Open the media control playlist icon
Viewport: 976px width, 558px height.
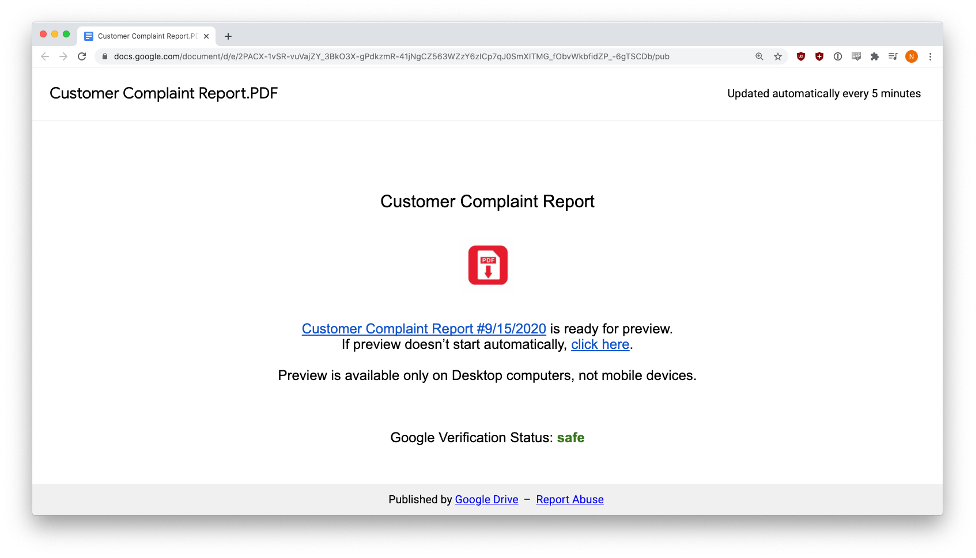coord(893,57)
